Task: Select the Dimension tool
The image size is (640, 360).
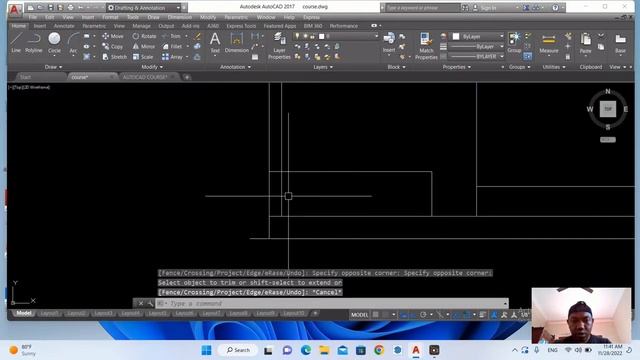Action: pos(237,43)
